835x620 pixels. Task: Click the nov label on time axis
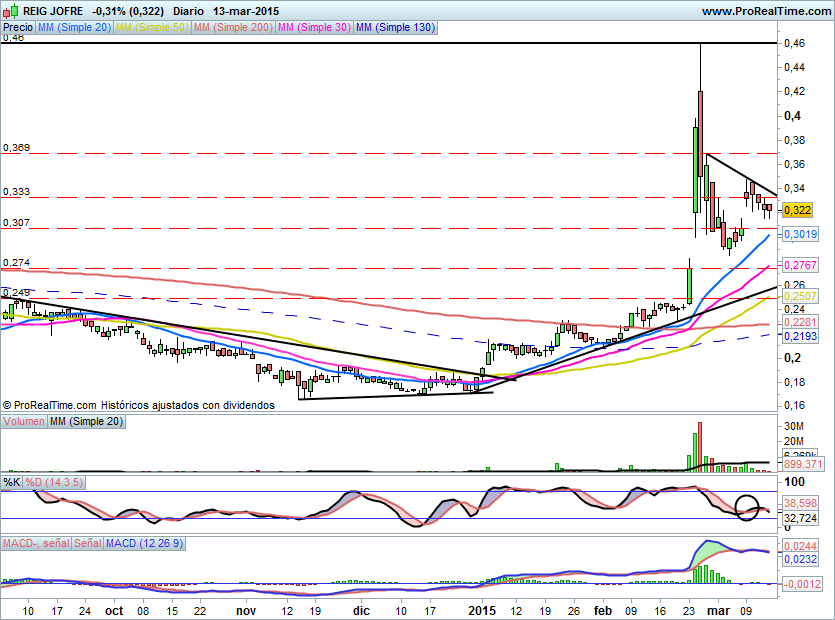(245, 610)
